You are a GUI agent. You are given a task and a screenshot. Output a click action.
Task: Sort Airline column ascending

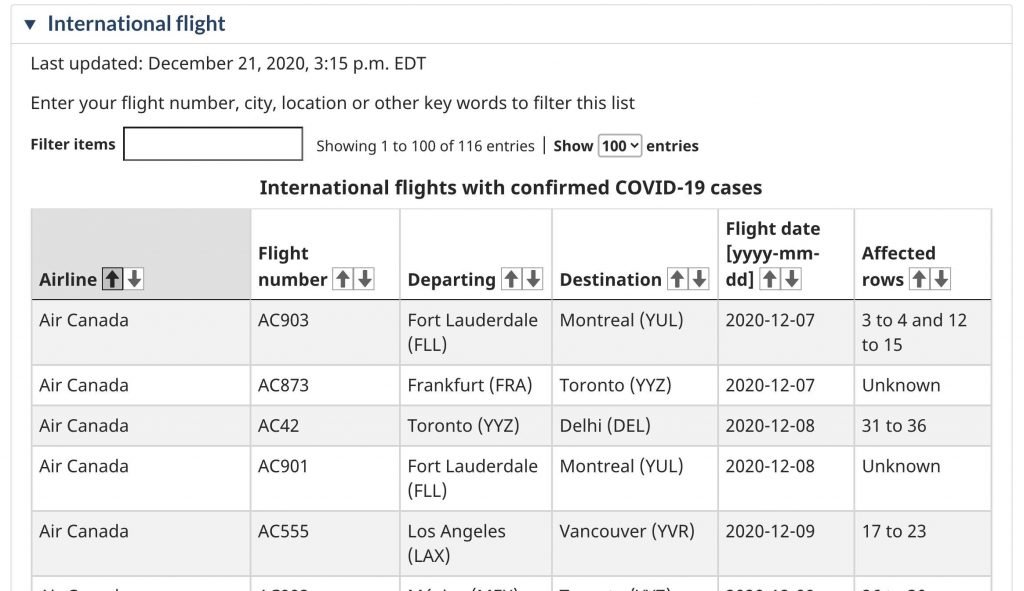[112, 280]
